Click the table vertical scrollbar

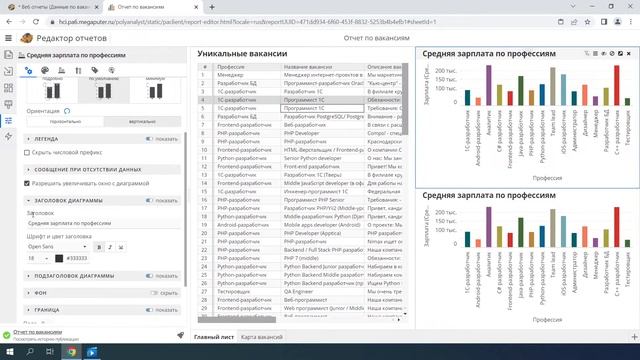[405, 99]
